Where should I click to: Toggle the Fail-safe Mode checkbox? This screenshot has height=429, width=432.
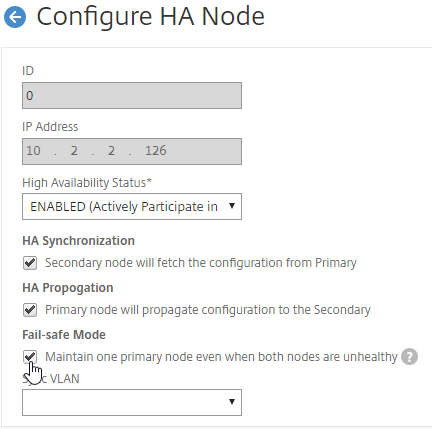(x=30, y=357)
